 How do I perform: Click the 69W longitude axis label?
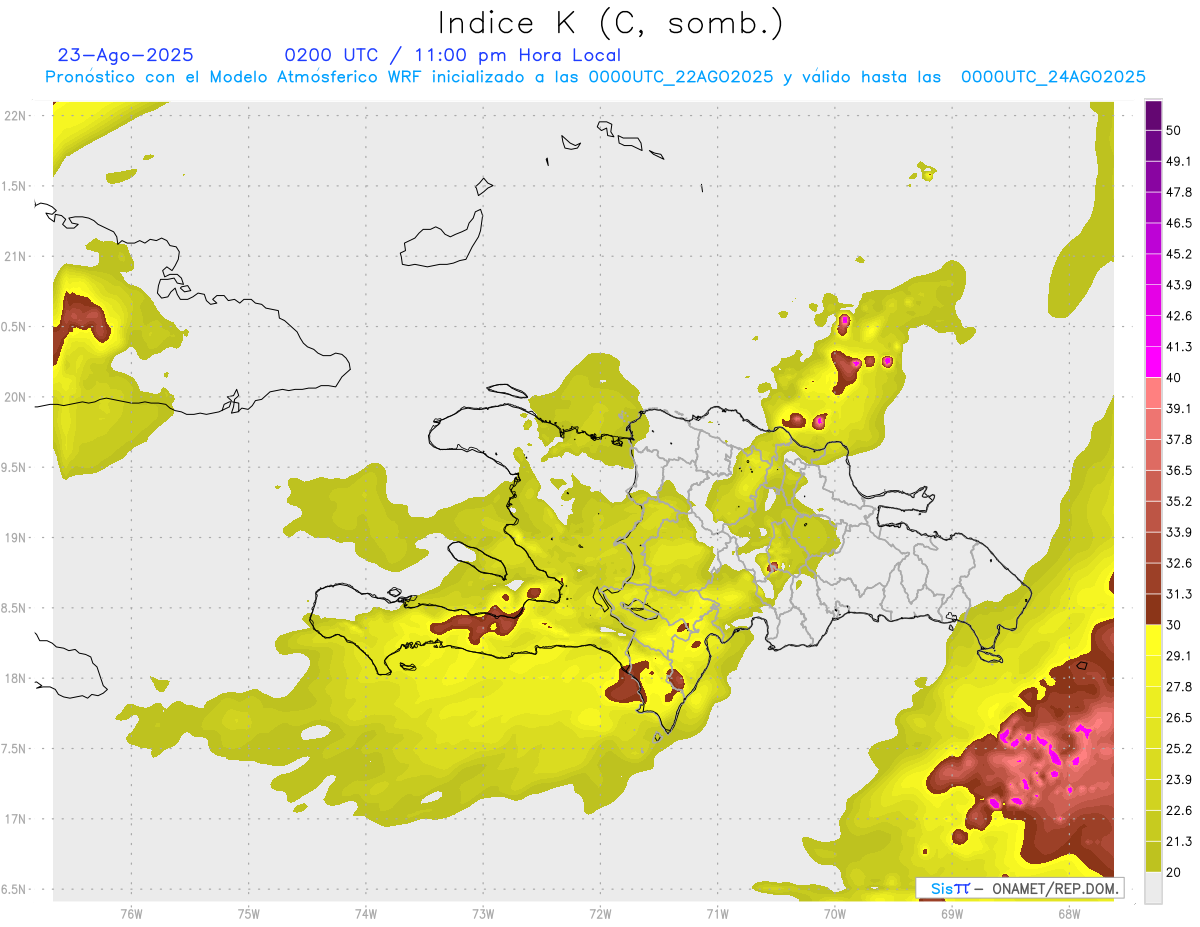click(951, 913)
